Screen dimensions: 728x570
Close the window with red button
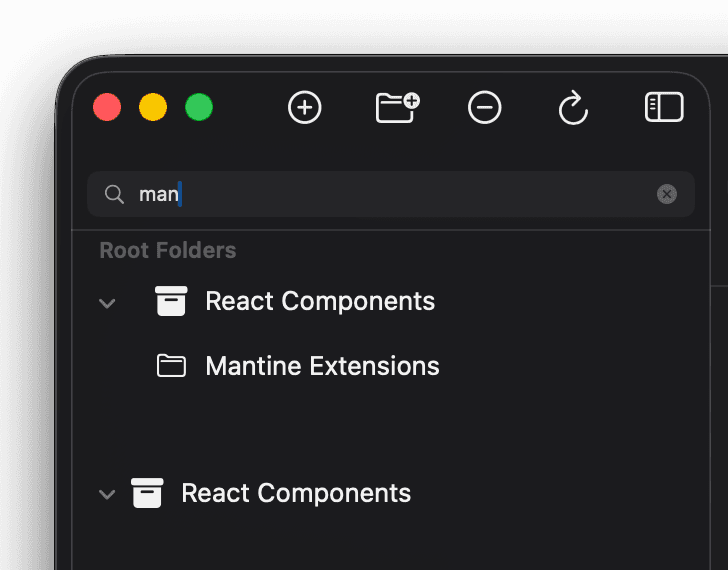107,107
